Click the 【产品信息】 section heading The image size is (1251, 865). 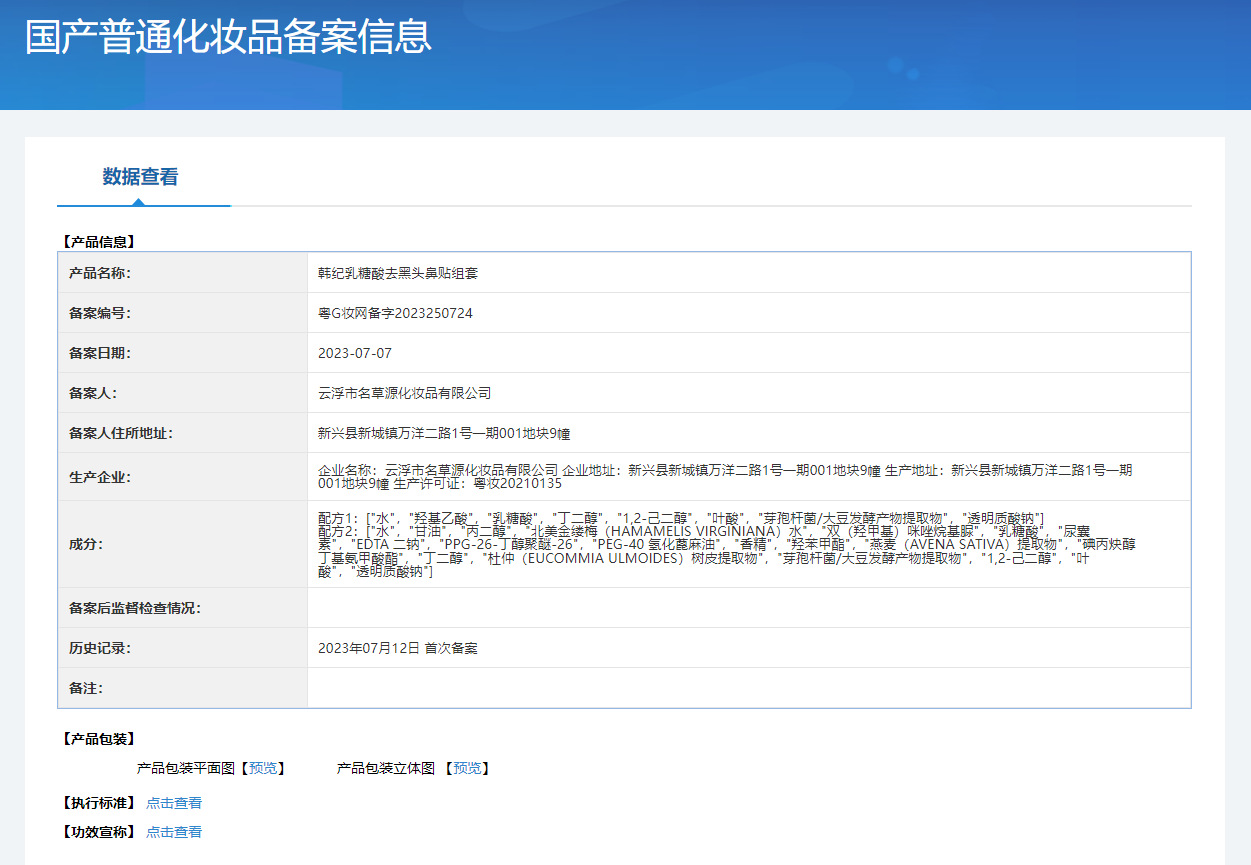pos(98,241)
